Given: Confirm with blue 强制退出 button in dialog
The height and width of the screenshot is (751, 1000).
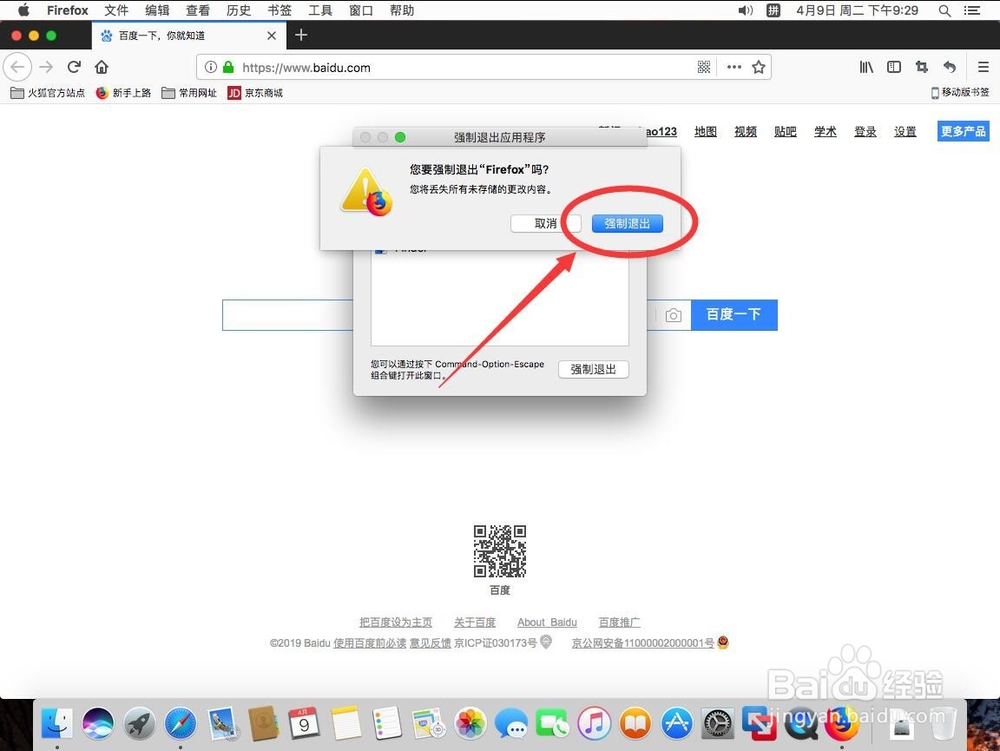Looking at the screenshot, I should tap(627, 223).
